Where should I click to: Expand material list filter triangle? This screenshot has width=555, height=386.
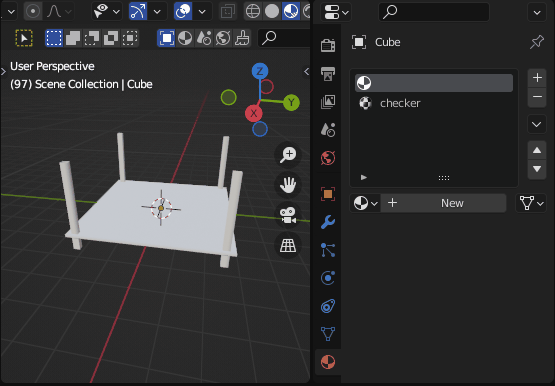pyautogui.click(x=364, y=177)
